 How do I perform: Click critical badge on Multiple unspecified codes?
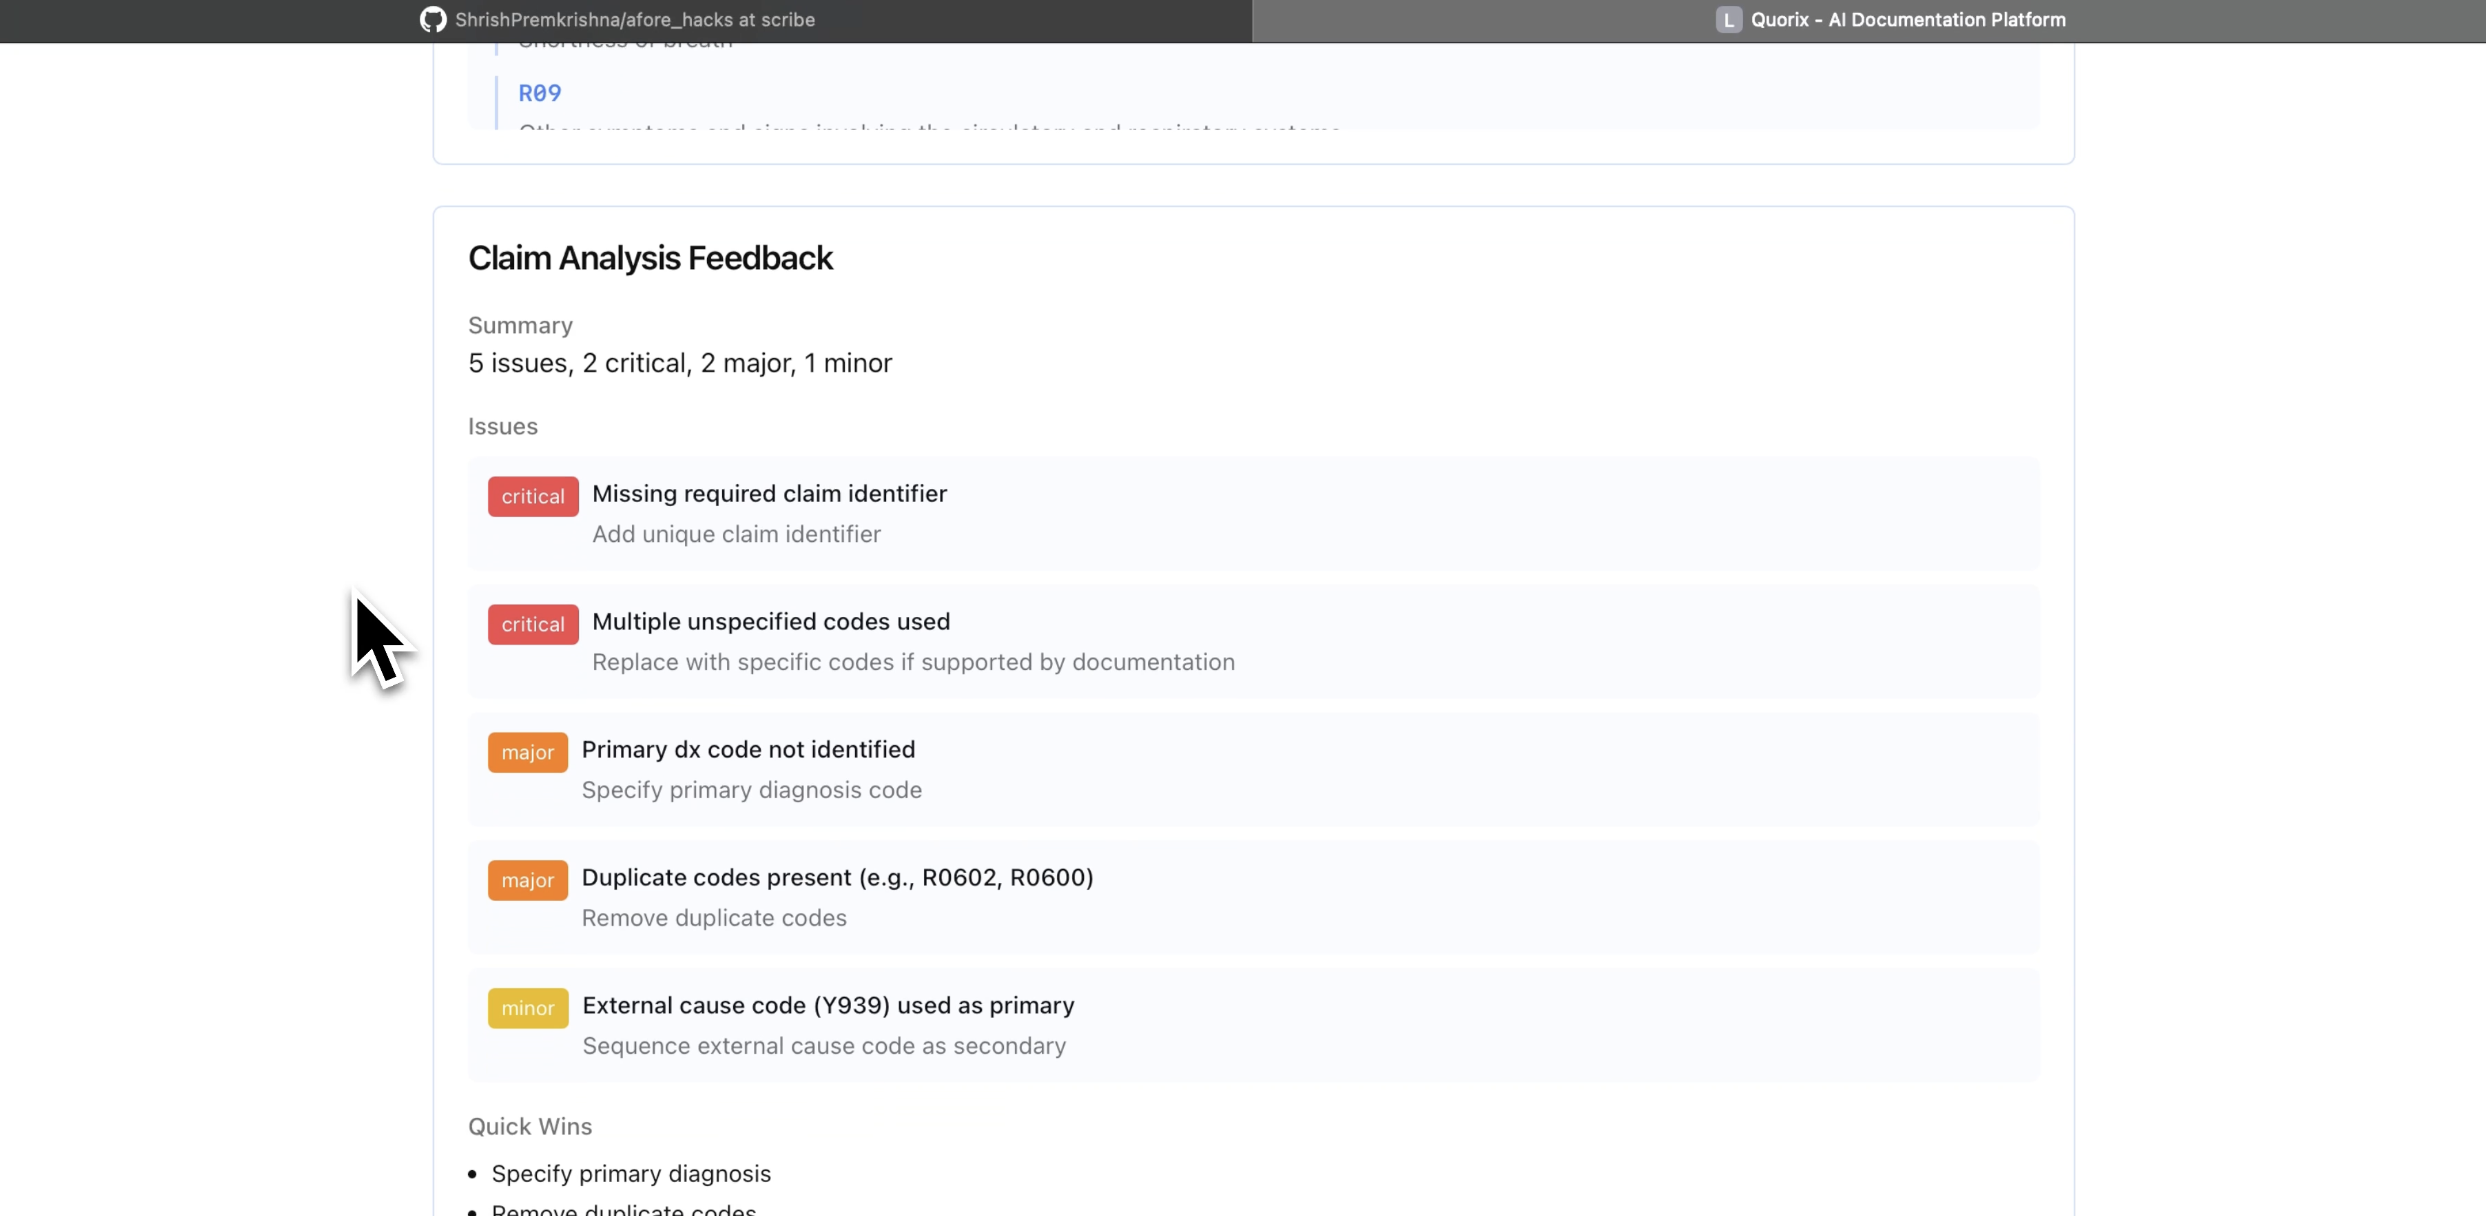pos(533,625)
